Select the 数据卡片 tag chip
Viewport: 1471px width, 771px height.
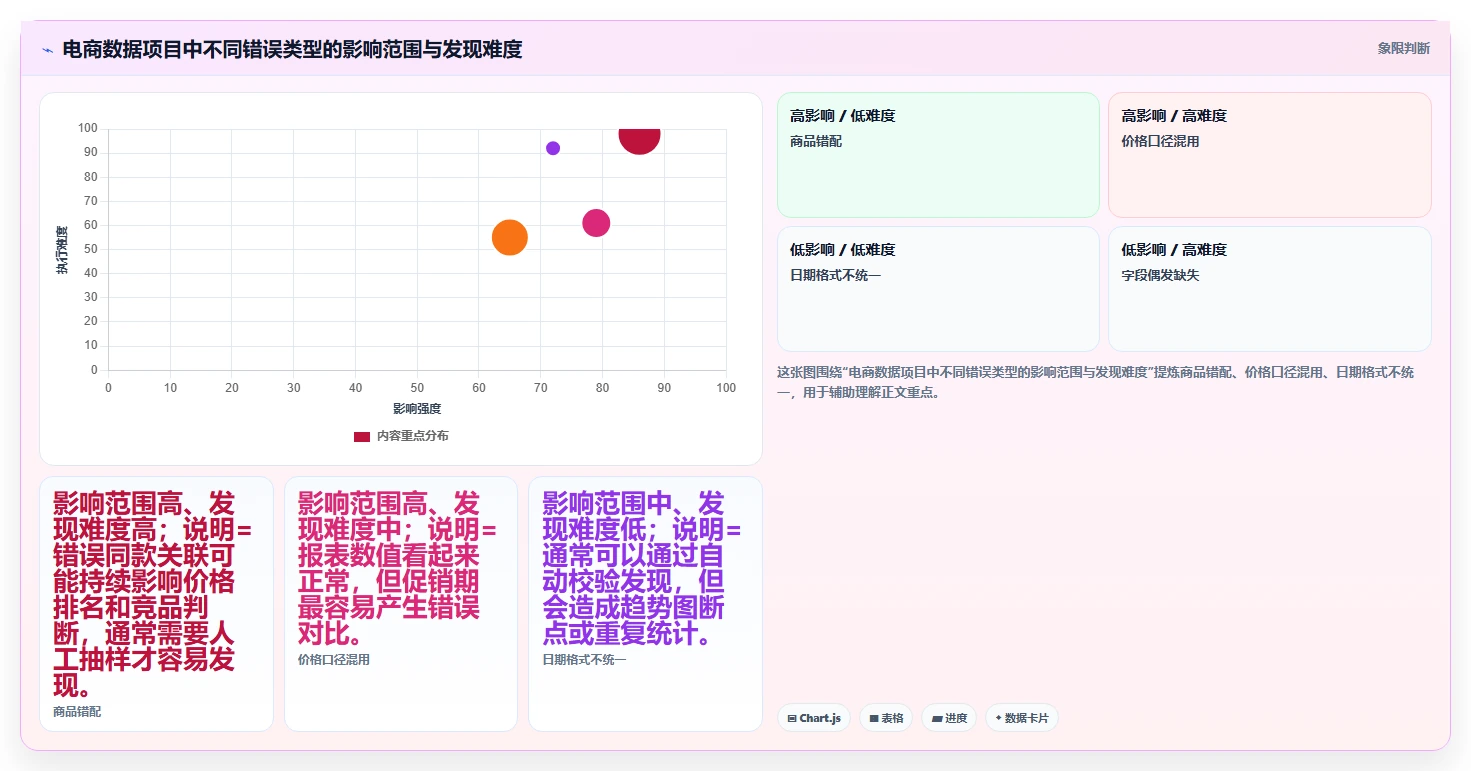click(x=1022, y=718)
